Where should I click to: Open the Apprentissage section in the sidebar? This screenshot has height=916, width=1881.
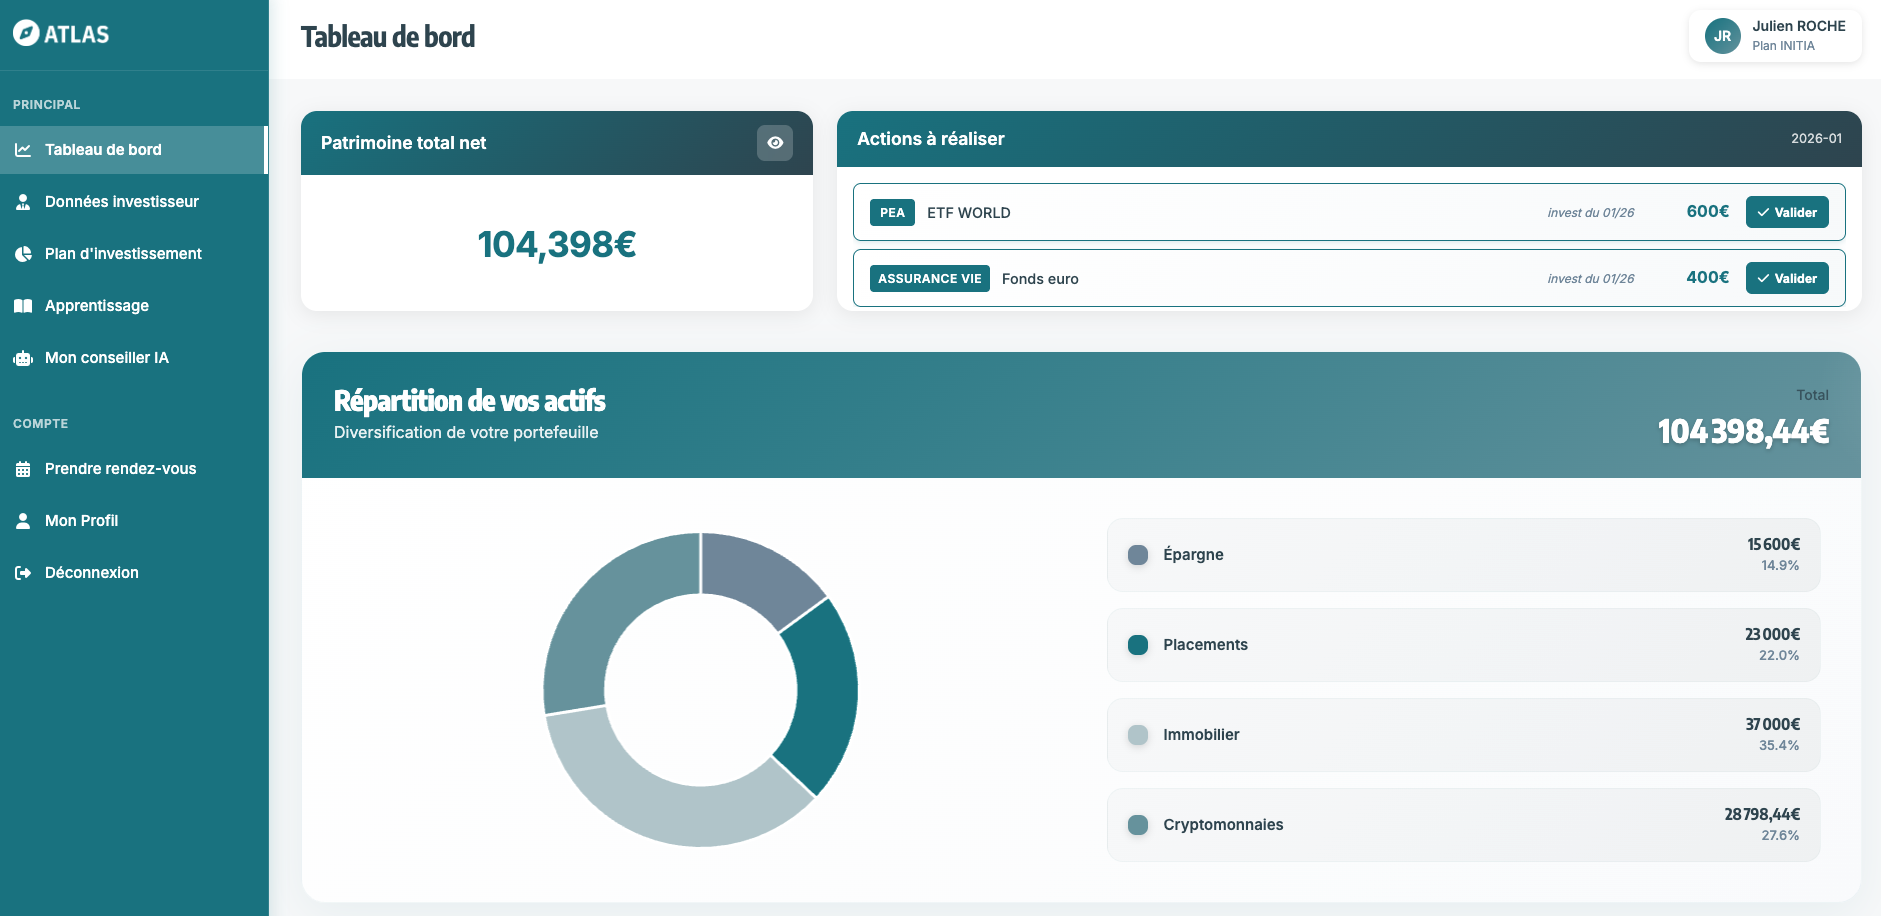(x=96, y=306)
